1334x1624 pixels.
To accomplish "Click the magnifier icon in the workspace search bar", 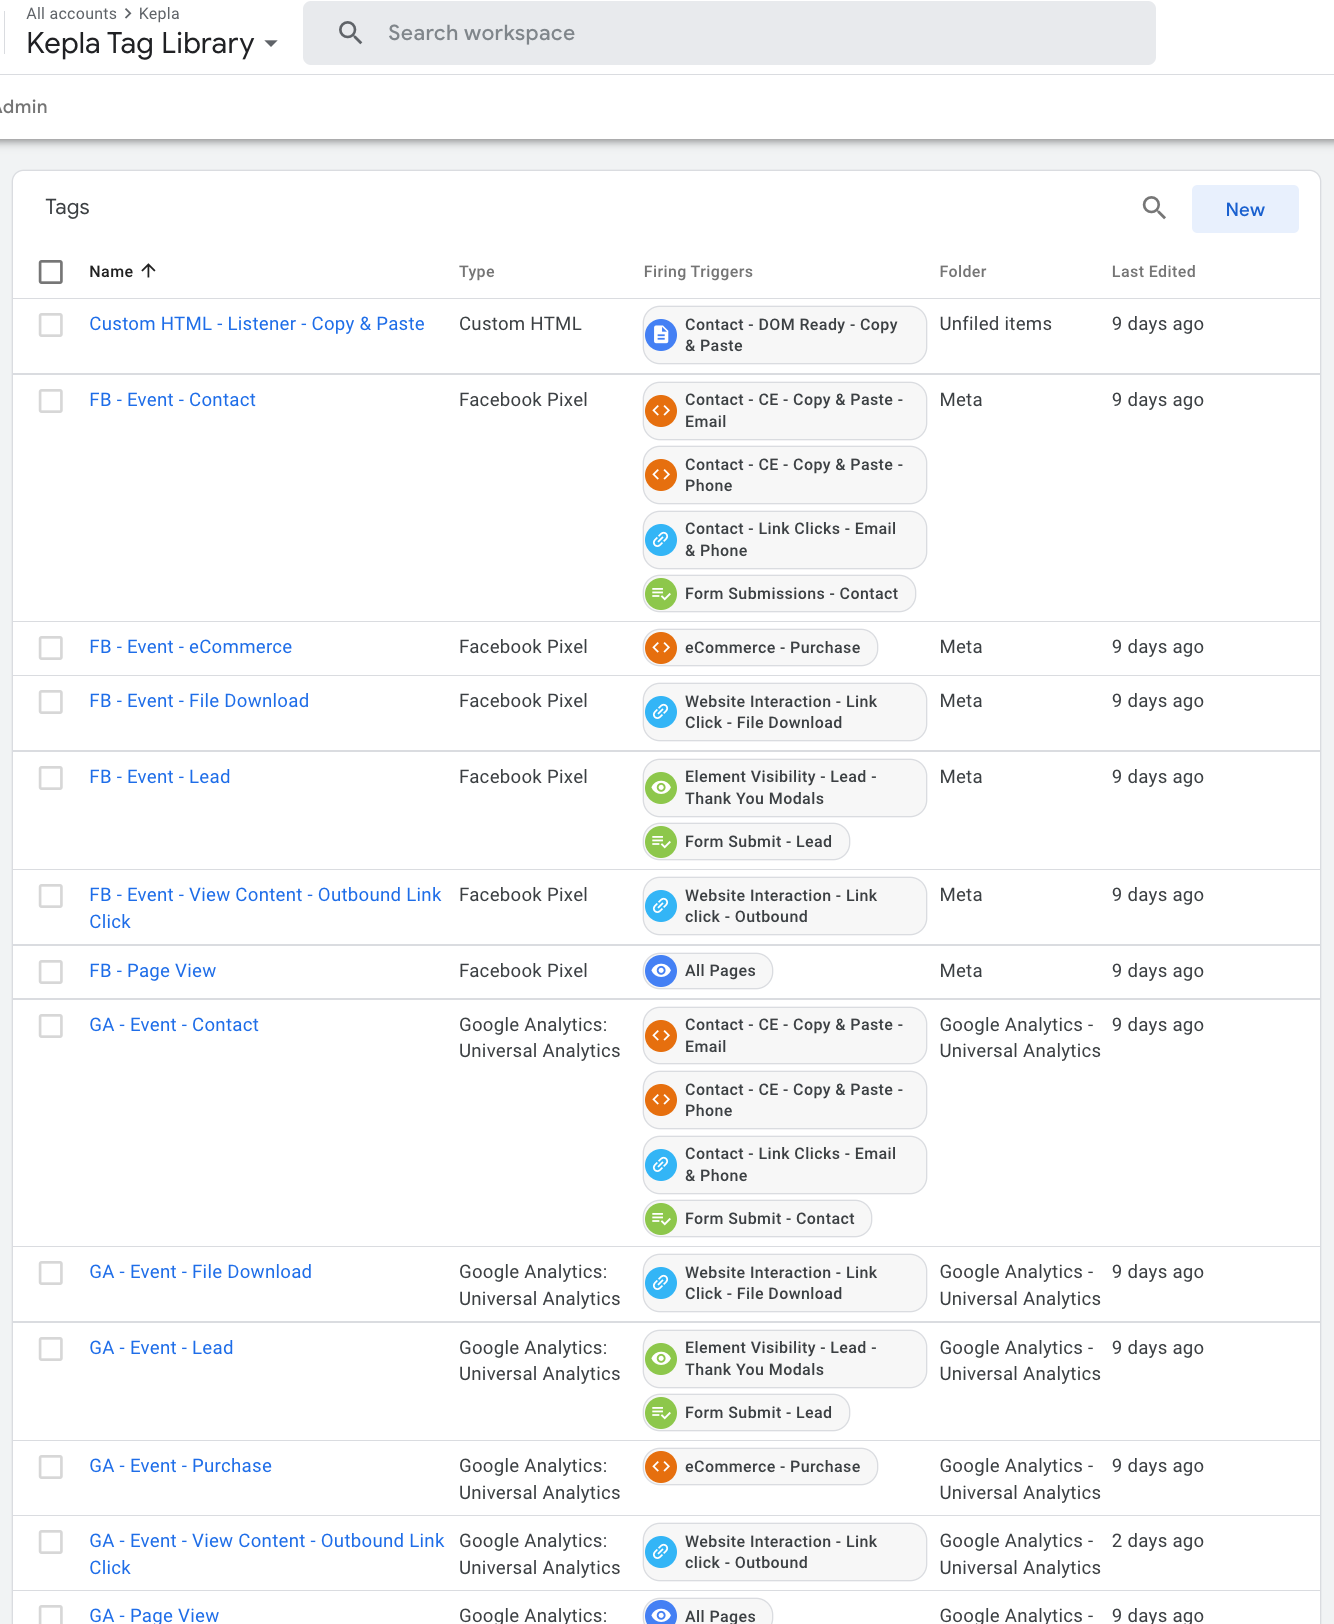I will point(350,33).
